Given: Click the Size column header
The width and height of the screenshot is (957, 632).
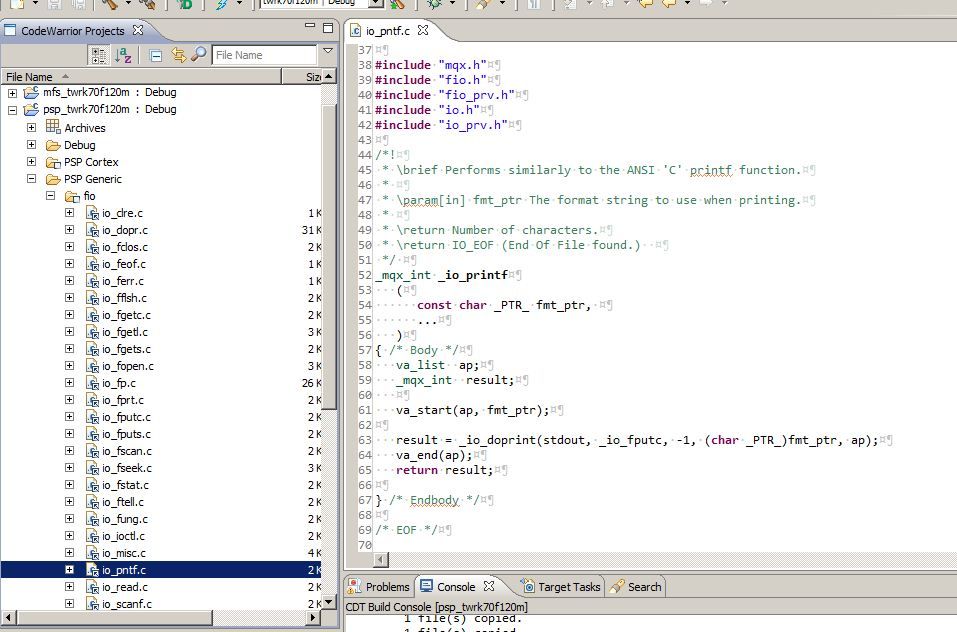Looking at the screenshot, I should click(x=303, y=77).
